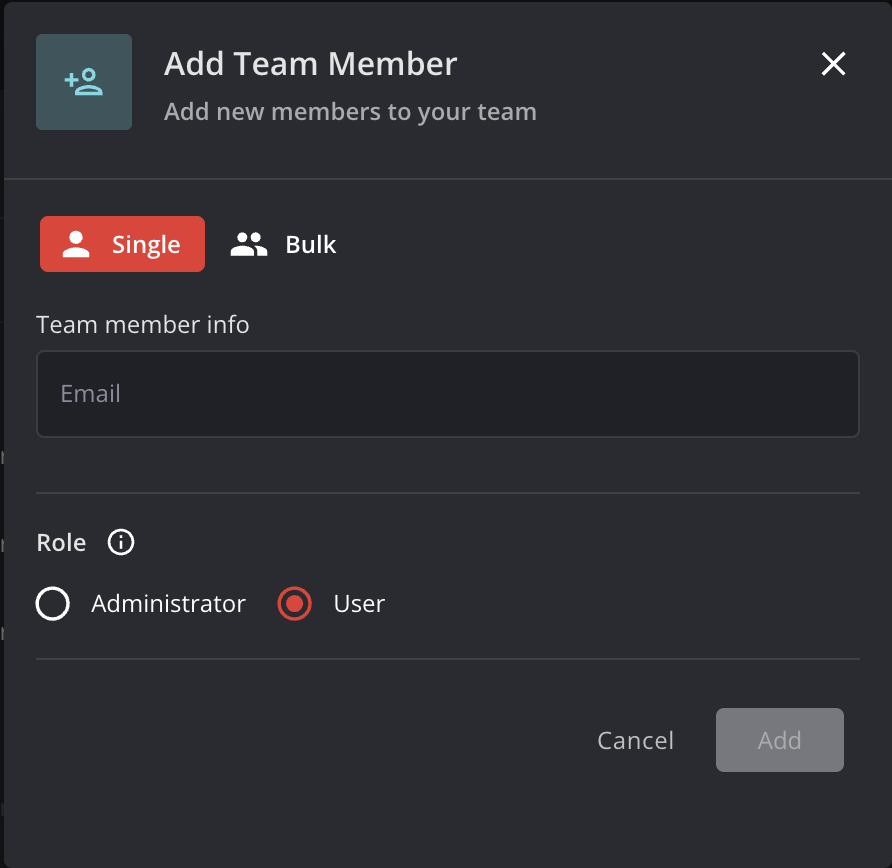Click the Administrator role label text
Viewport: 892px width, 868px height.
click(x=168, y=604)
